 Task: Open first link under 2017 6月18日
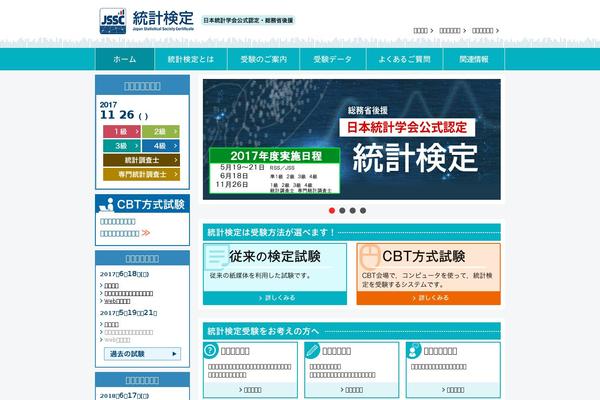111,286
